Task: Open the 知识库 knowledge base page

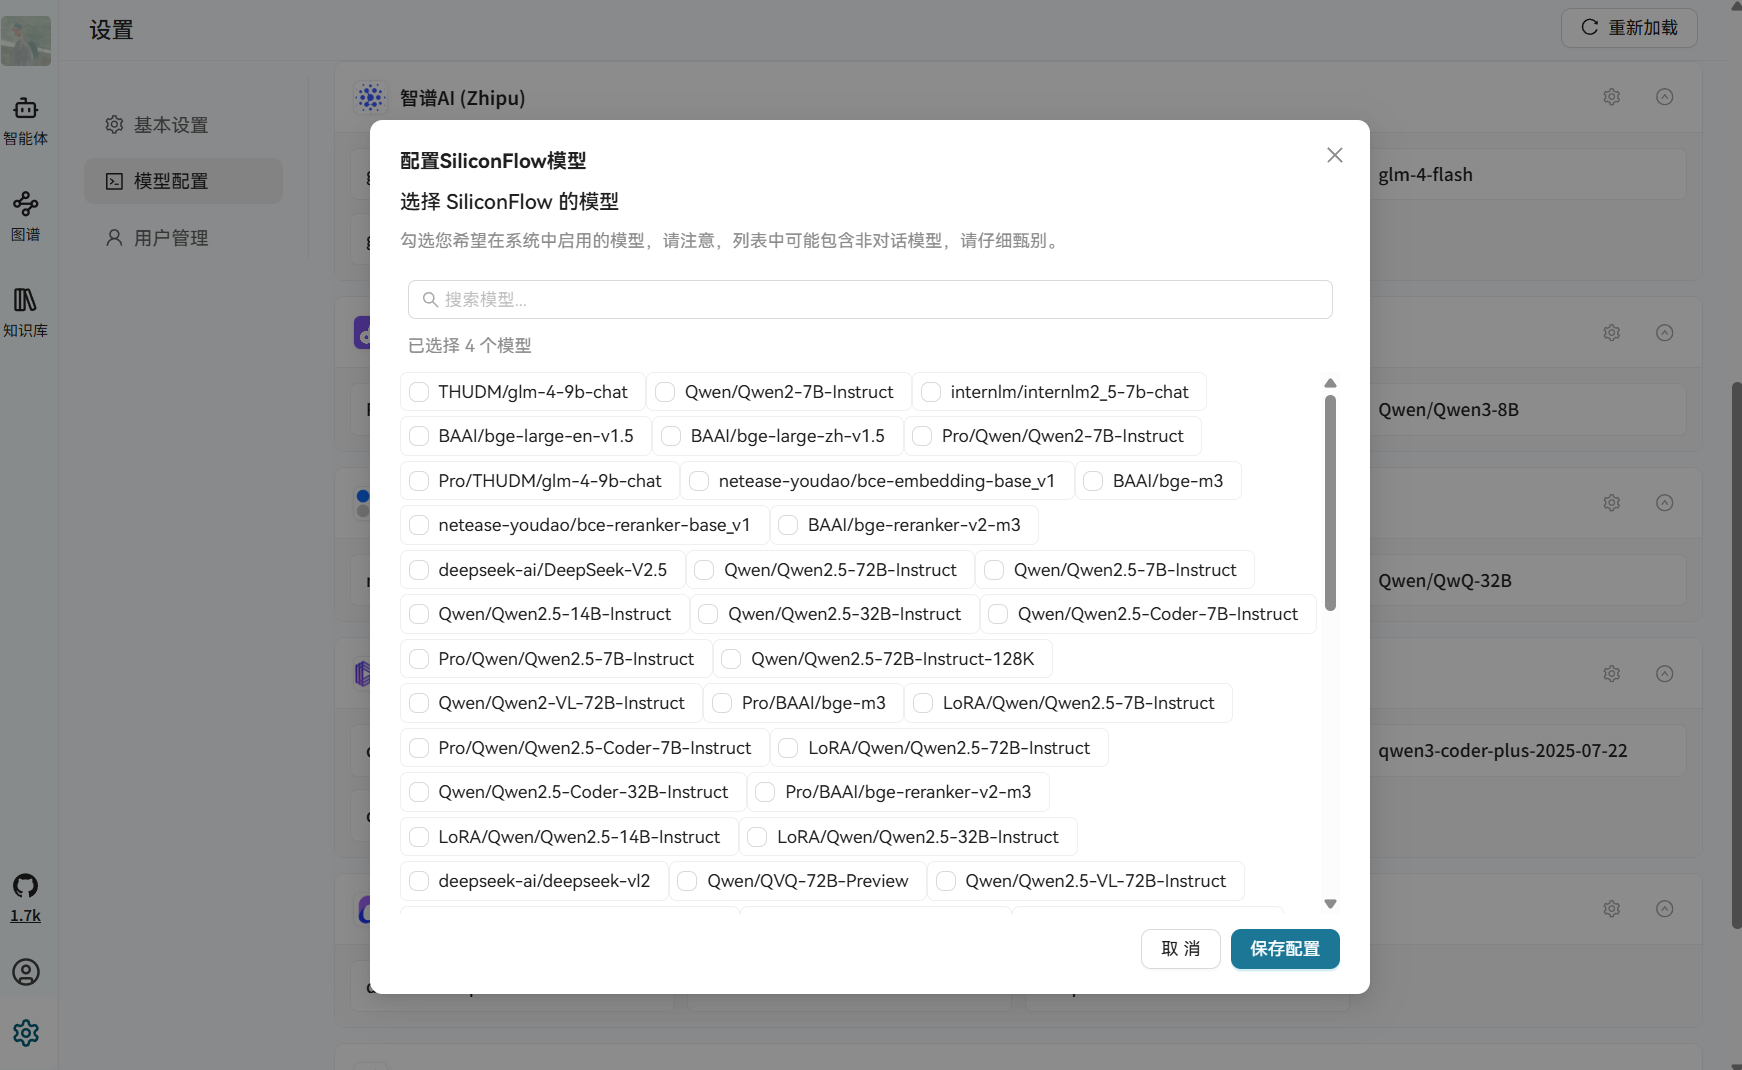Action: pos(26,313)
